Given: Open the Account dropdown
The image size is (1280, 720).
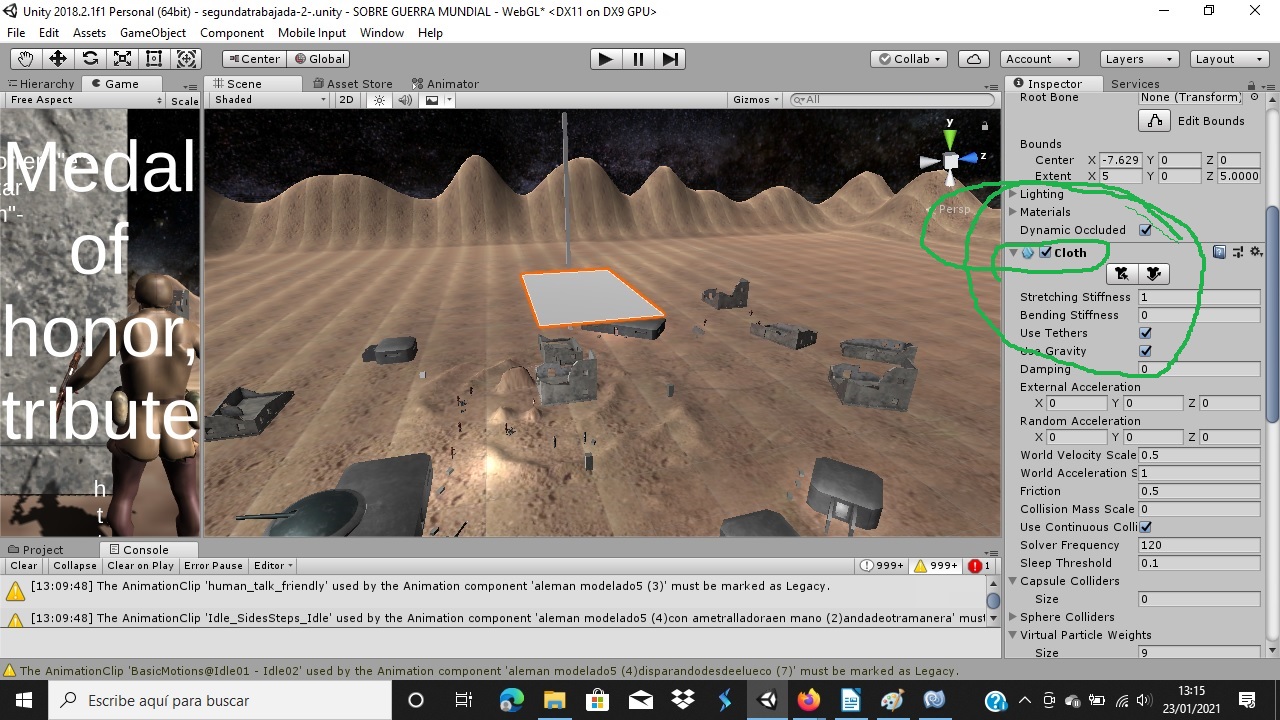Looking at the screenshot, I should [1038, 59].
